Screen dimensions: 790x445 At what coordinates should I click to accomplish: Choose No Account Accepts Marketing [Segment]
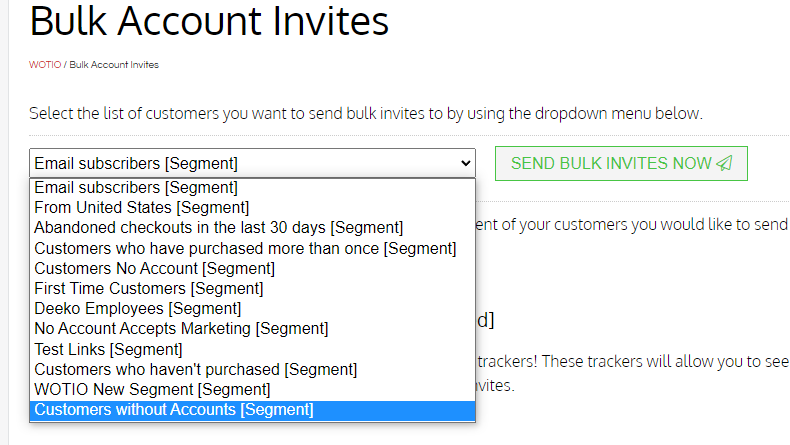click(x=252, y=329)
